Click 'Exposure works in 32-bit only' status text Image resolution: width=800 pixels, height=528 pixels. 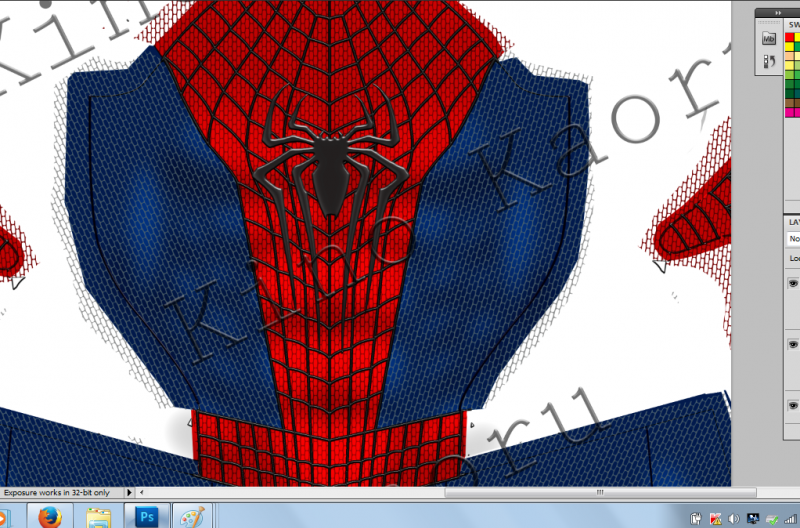pos(57,492)
